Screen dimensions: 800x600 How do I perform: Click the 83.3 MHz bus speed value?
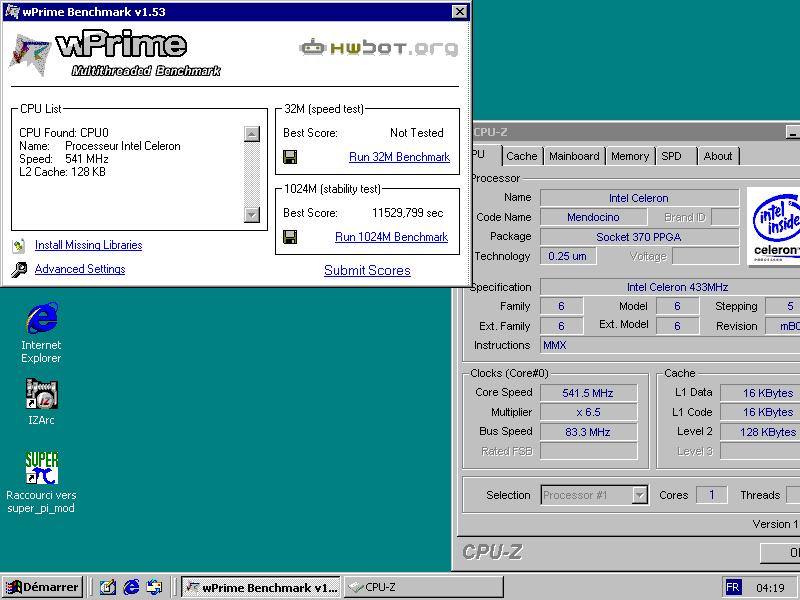[x=588, y=432]
